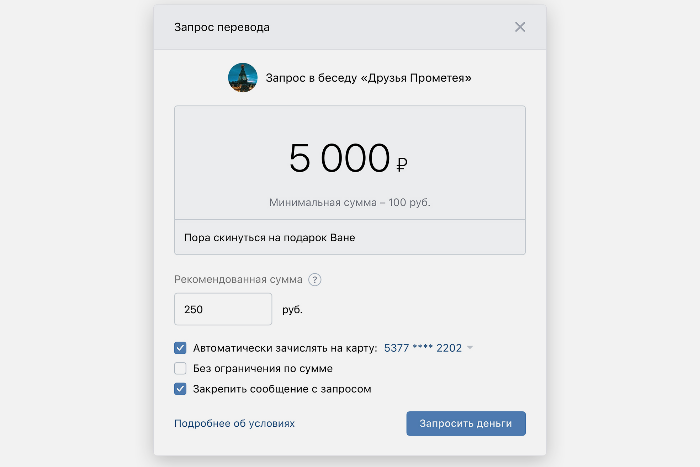
Task: Click the Друзья Прометея conversation avatar
Action: point(242,77)
